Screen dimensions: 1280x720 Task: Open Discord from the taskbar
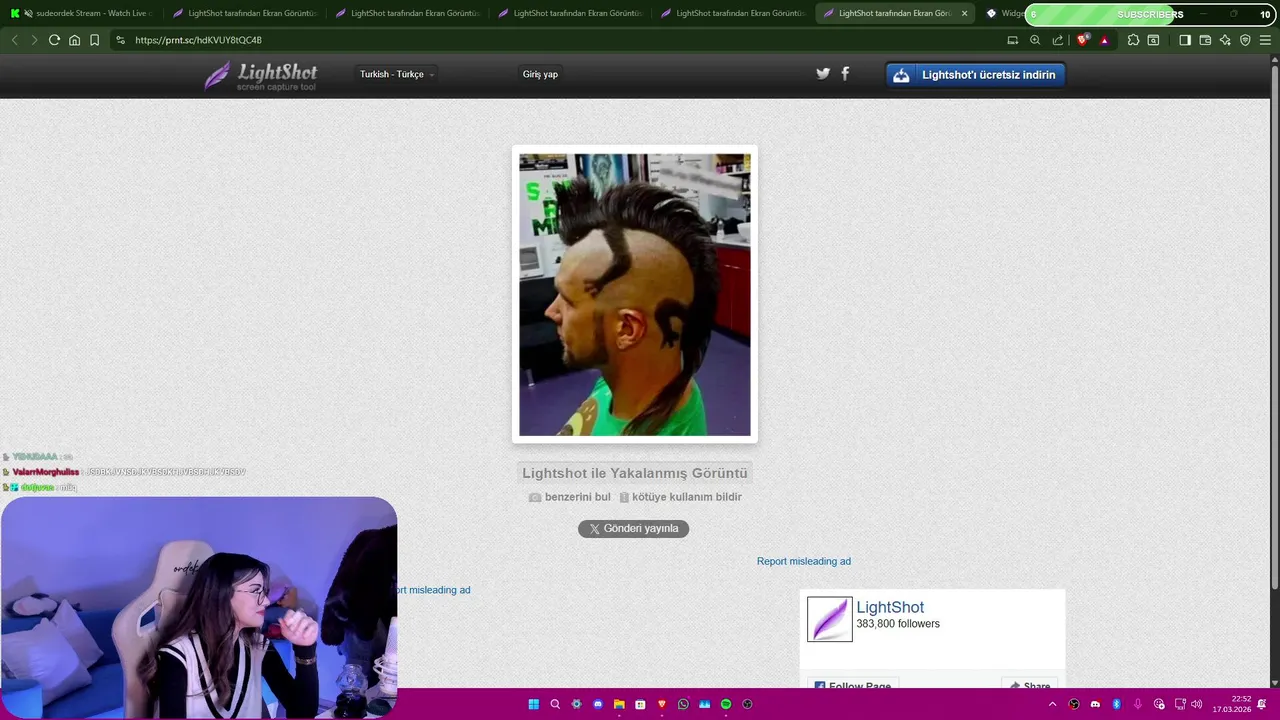click(x=598, y=704)
